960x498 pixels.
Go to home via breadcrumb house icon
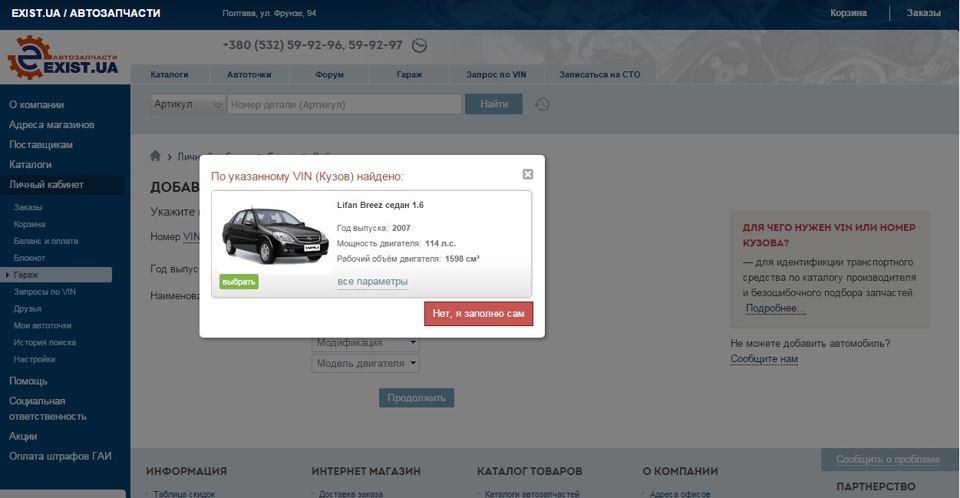point(156,156)
